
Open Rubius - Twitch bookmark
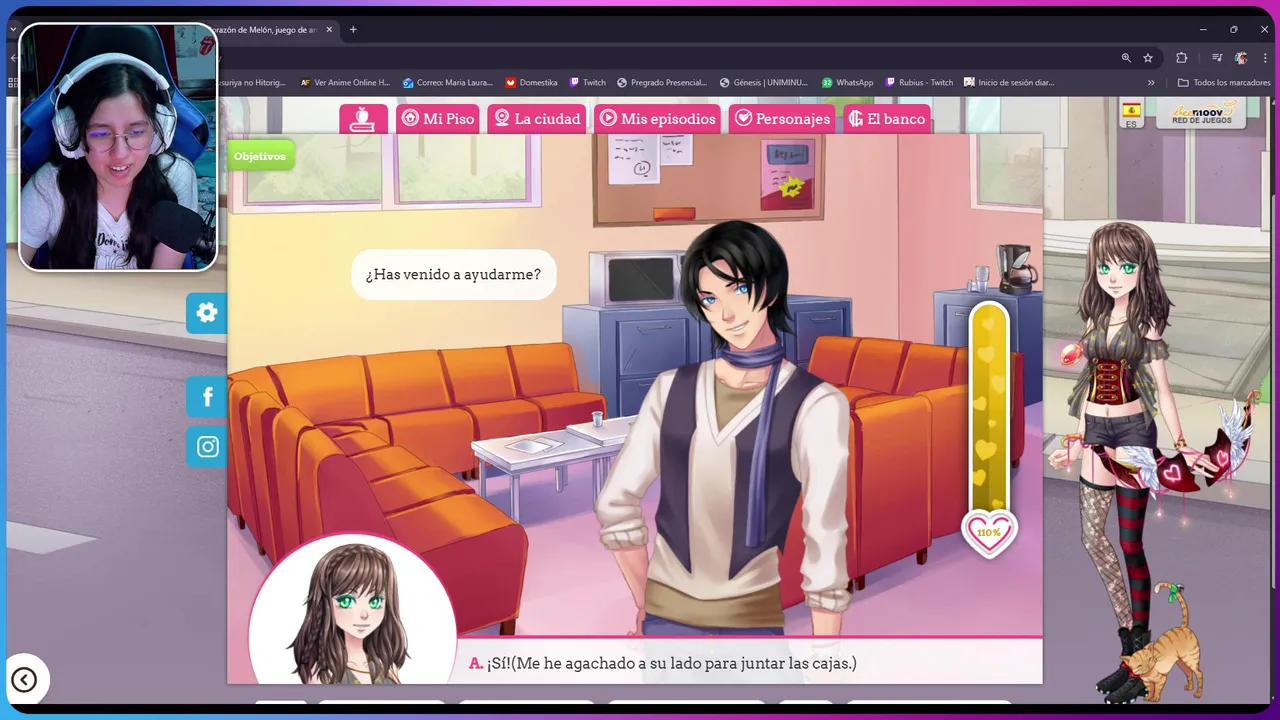919,83
